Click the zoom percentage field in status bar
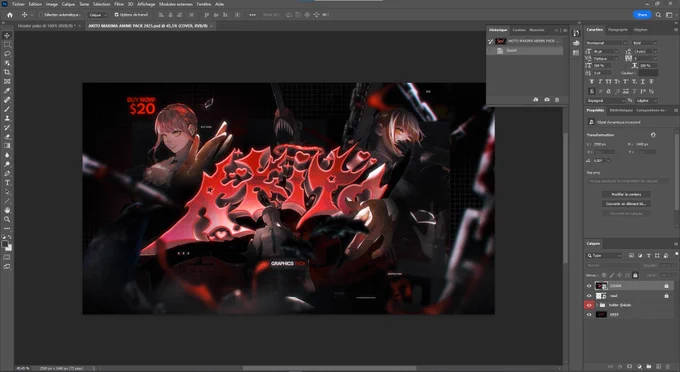Image resolution: width=680 pixels, height=372 pixels. (23, 368)
